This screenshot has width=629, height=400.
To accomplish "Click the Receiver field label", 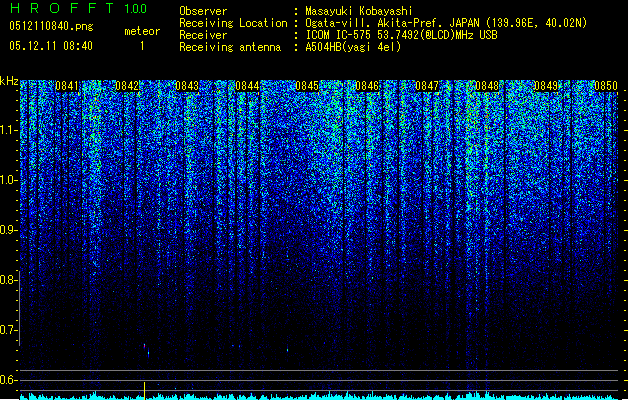I will coord(203,35).
